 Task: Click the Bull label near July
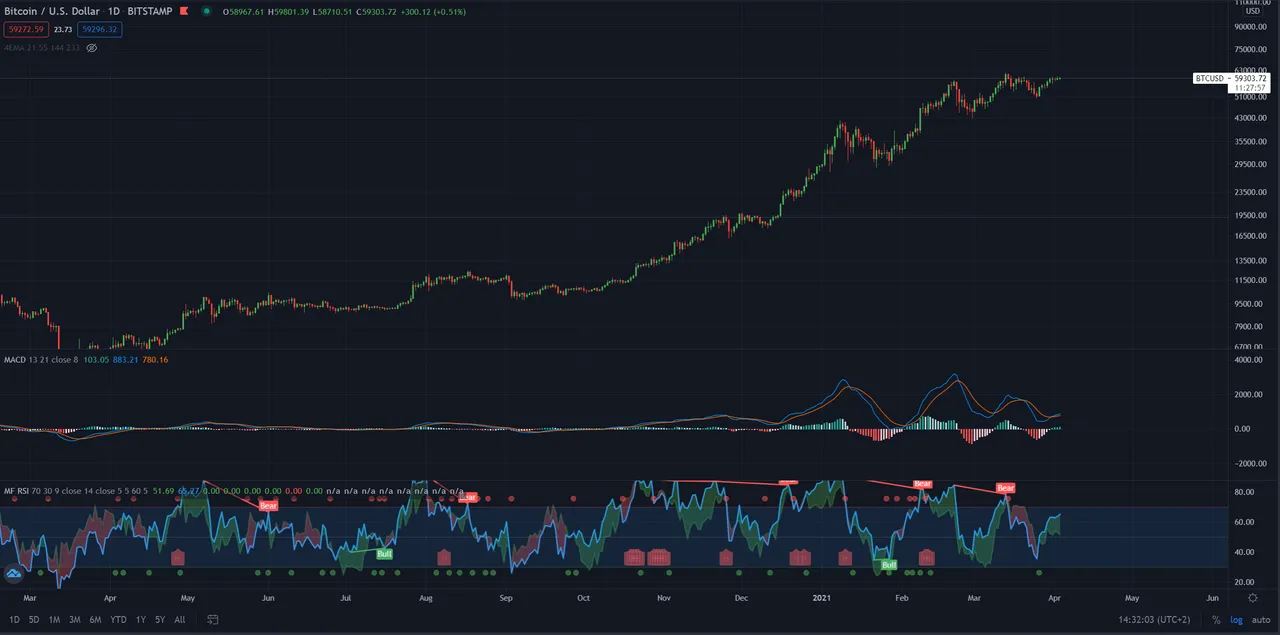tap(384, 553)
